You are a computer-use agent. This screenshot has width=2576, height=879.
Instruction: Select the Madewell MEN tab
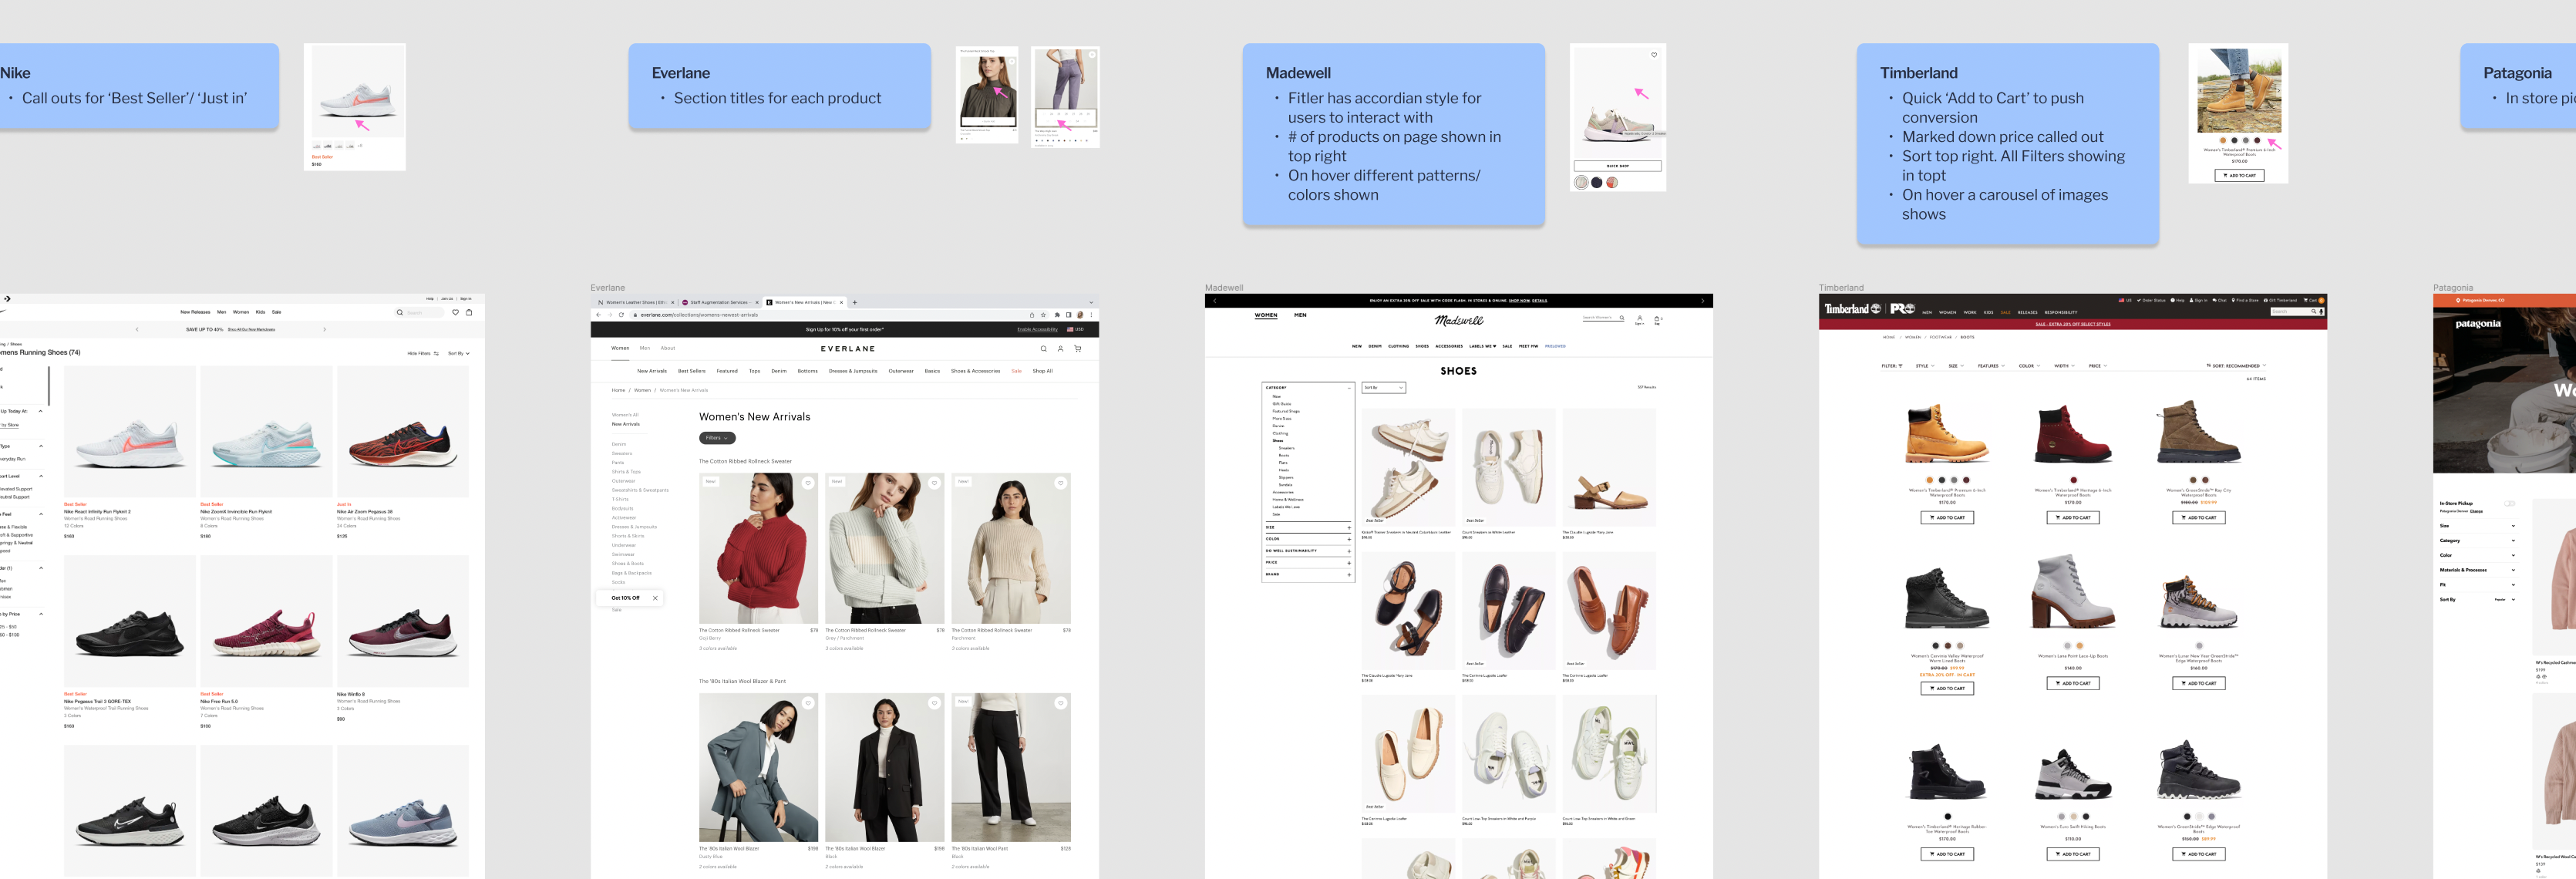(1300, 315)
